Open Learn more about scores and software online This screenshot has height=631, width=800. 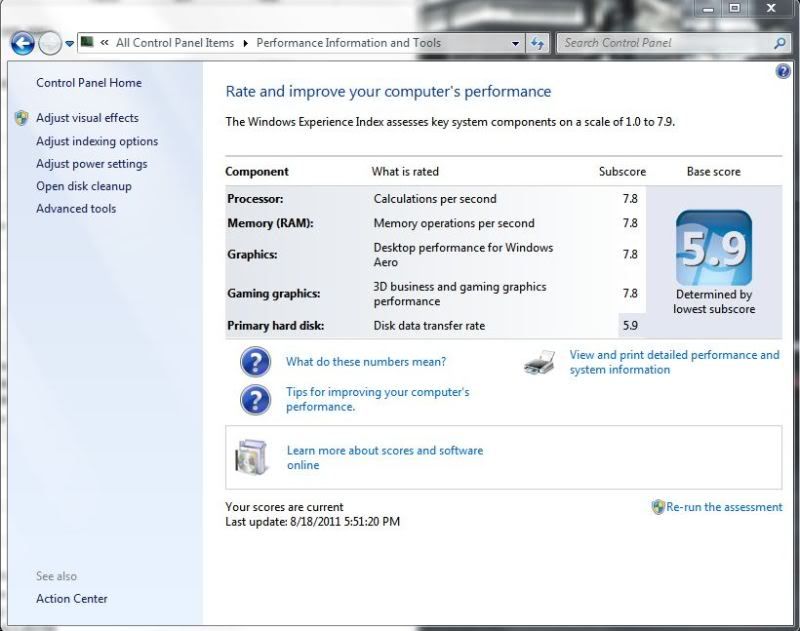pyautogui.click(x=385, y=458)
